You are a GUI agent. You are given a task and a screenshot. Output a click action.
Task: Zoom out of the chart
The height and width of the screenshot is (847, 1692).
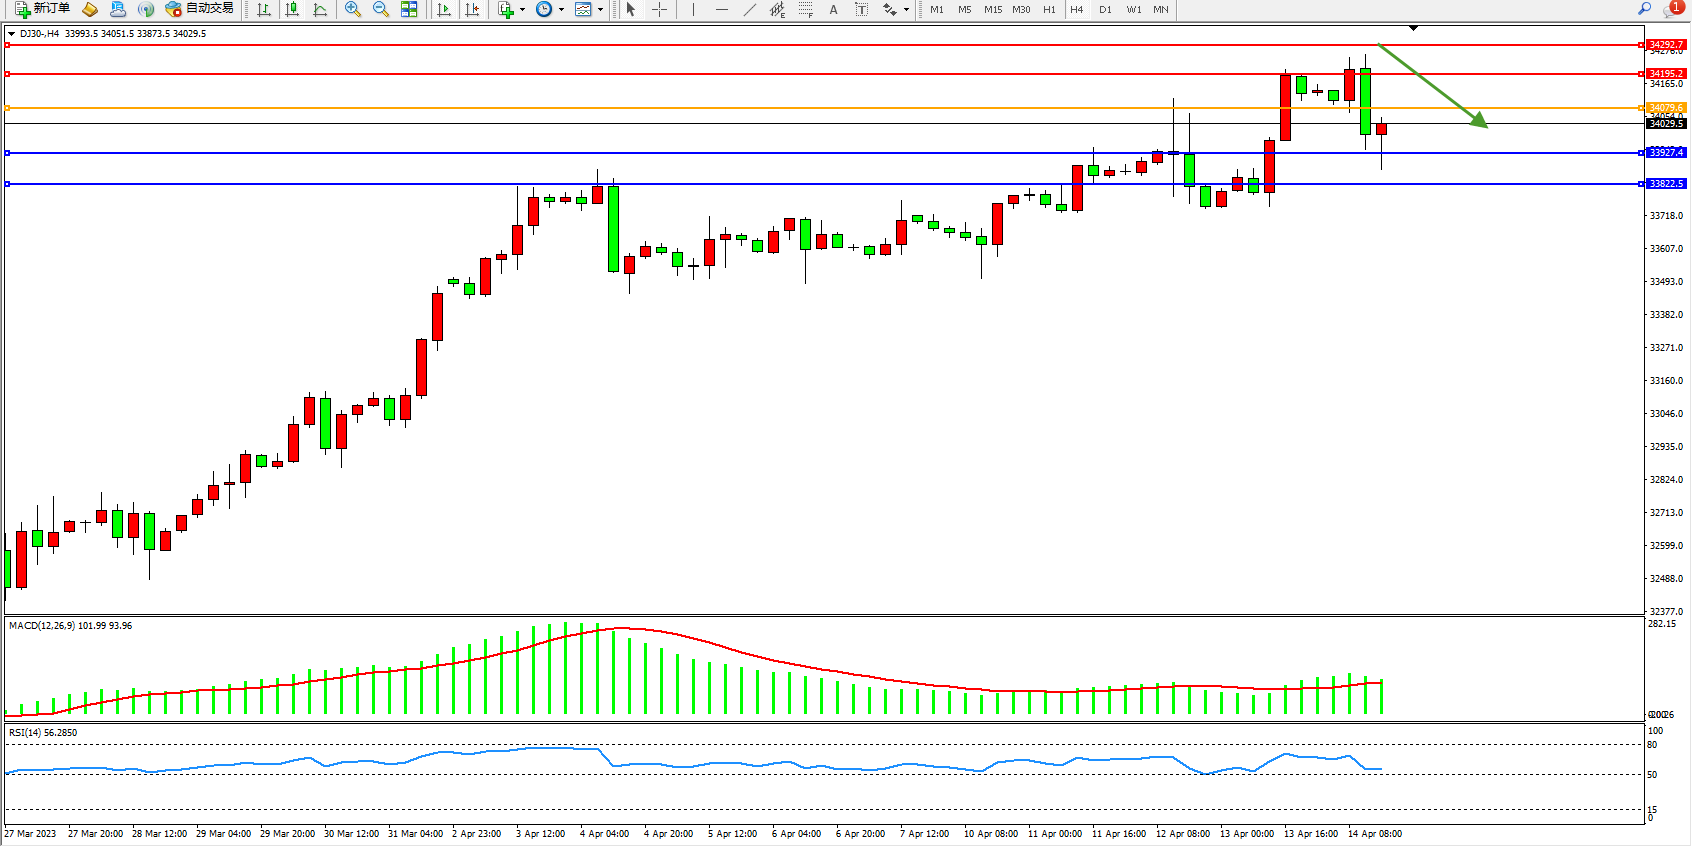tap(381, 9)
